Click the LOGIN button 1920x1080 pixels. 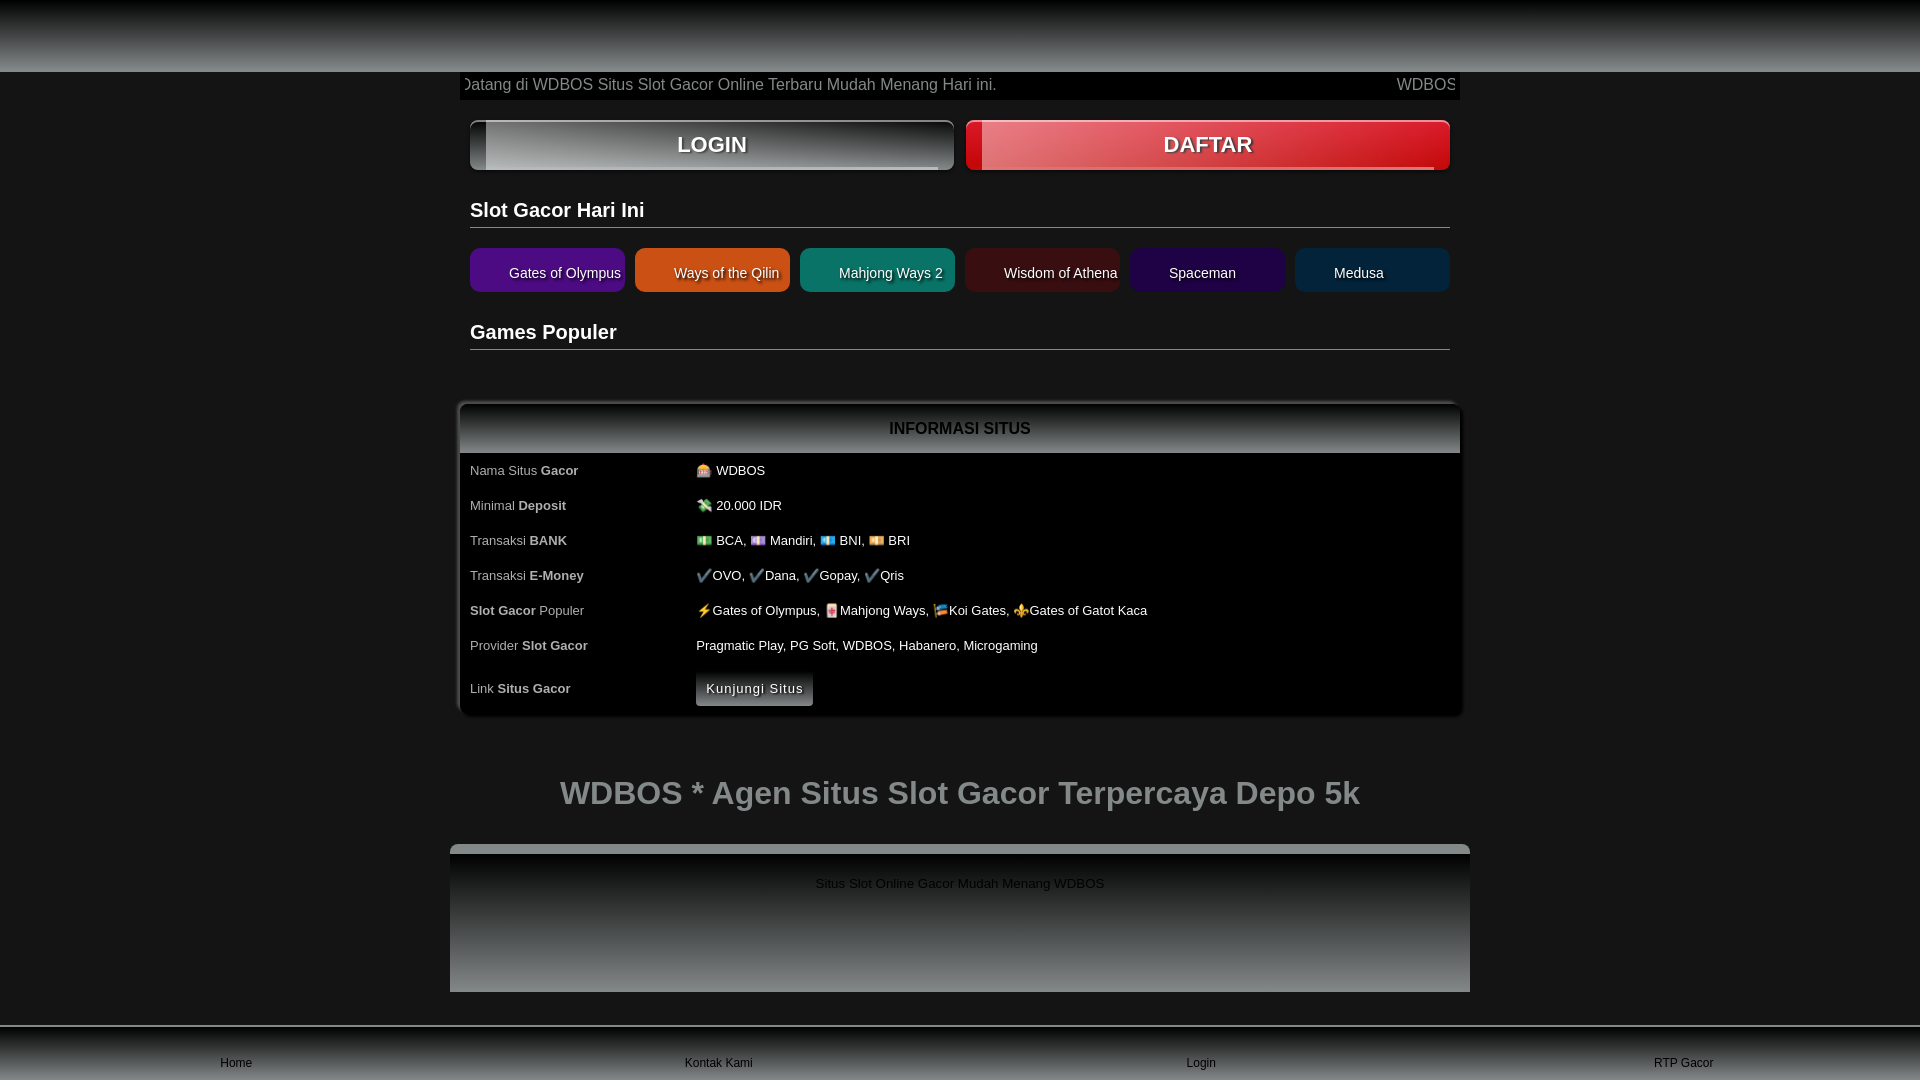pyautogui.click(x=712, y=145)
